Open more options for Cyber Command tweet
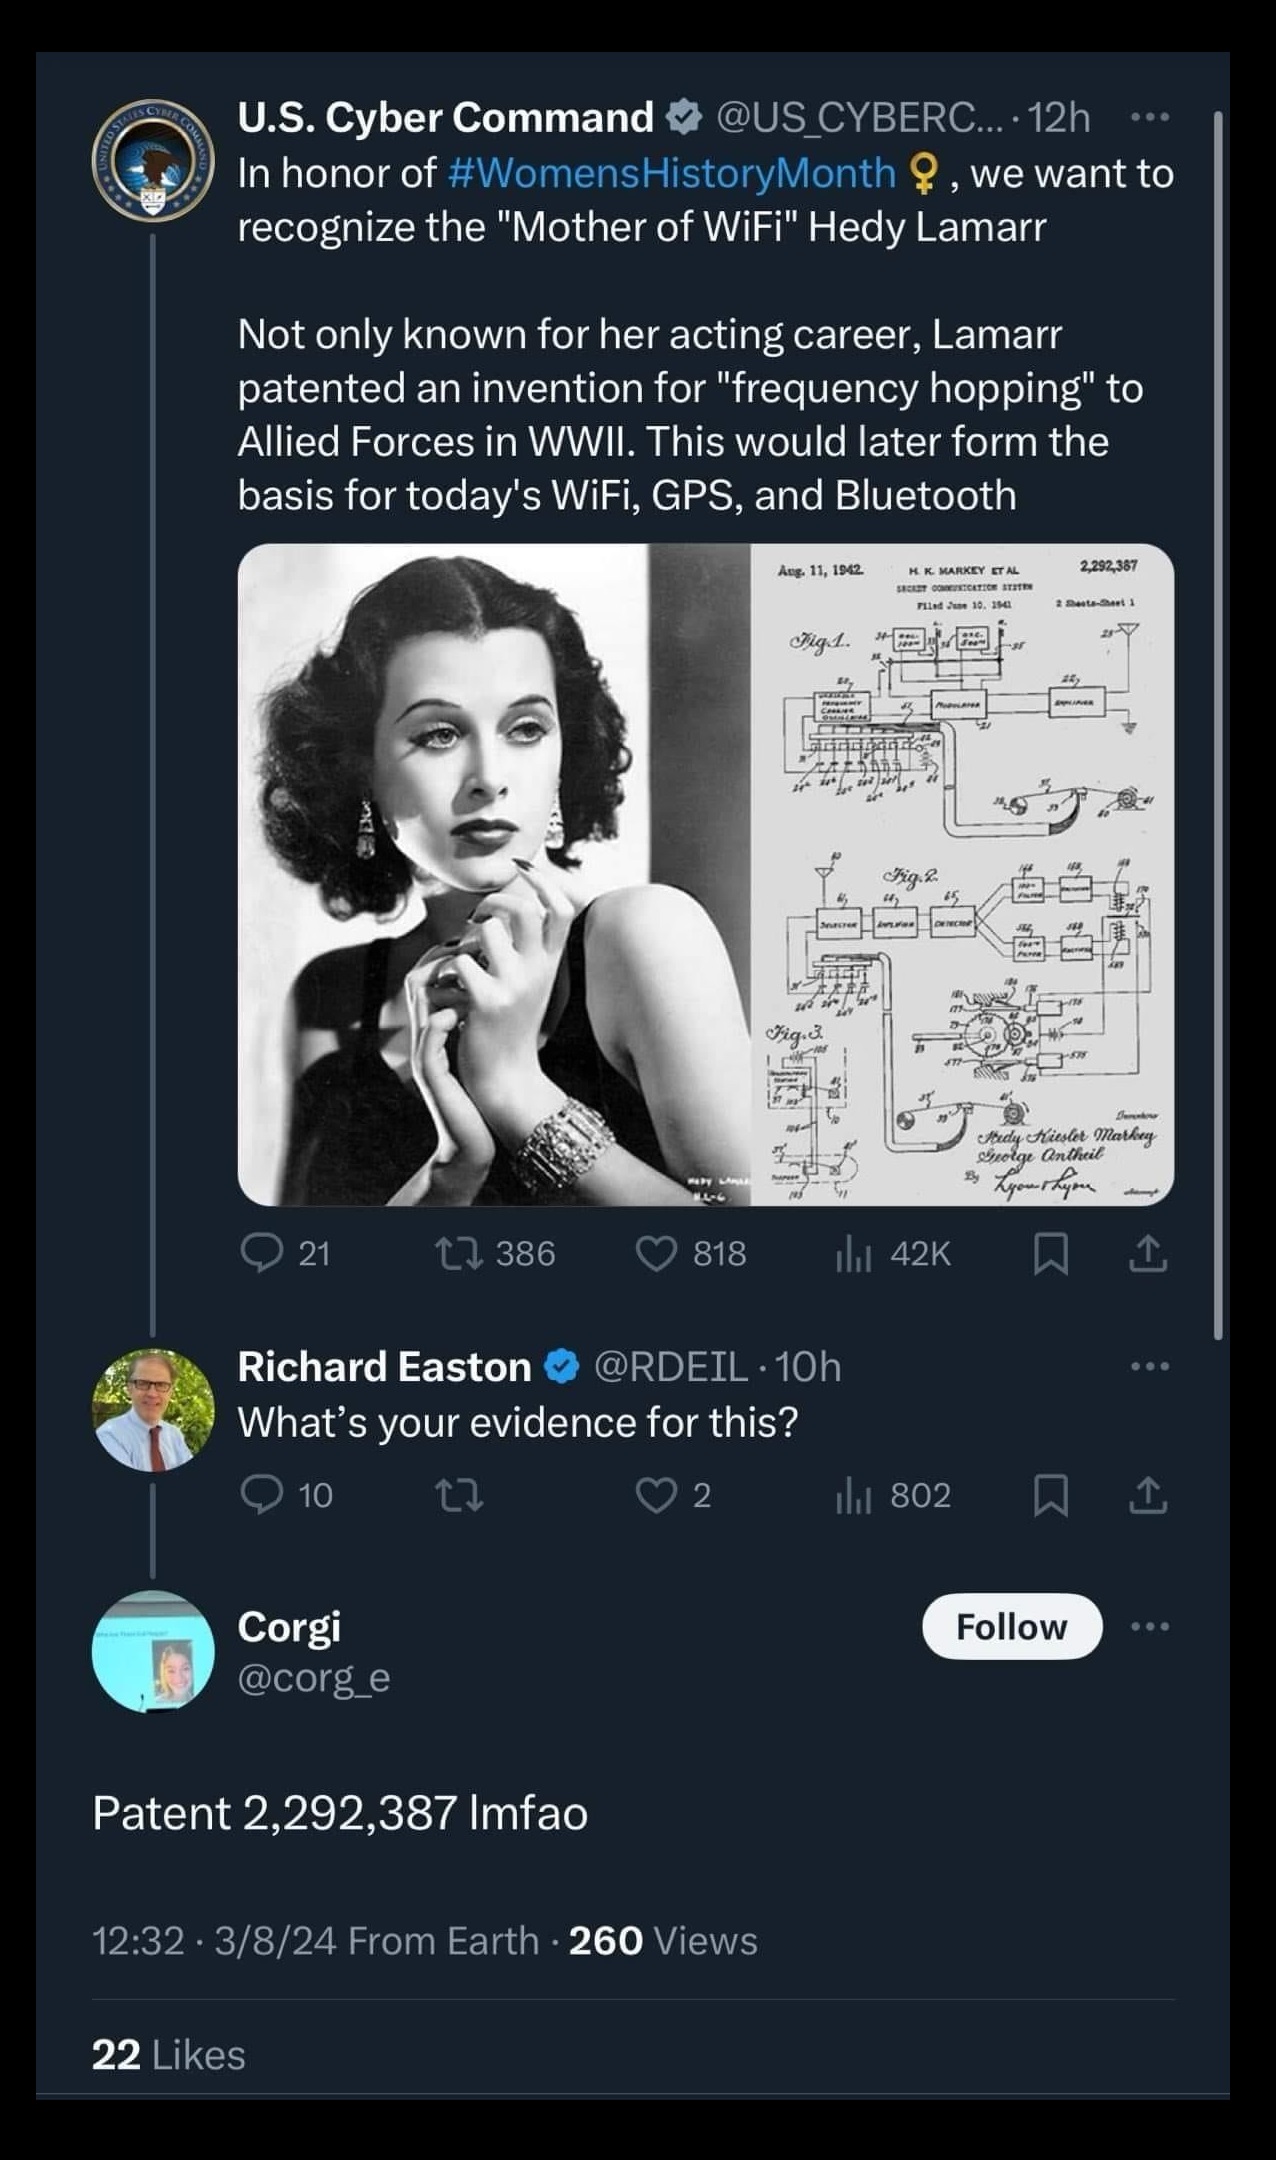Image resolution: width=1276 pixels, height=2160 pixels. 1149,118
